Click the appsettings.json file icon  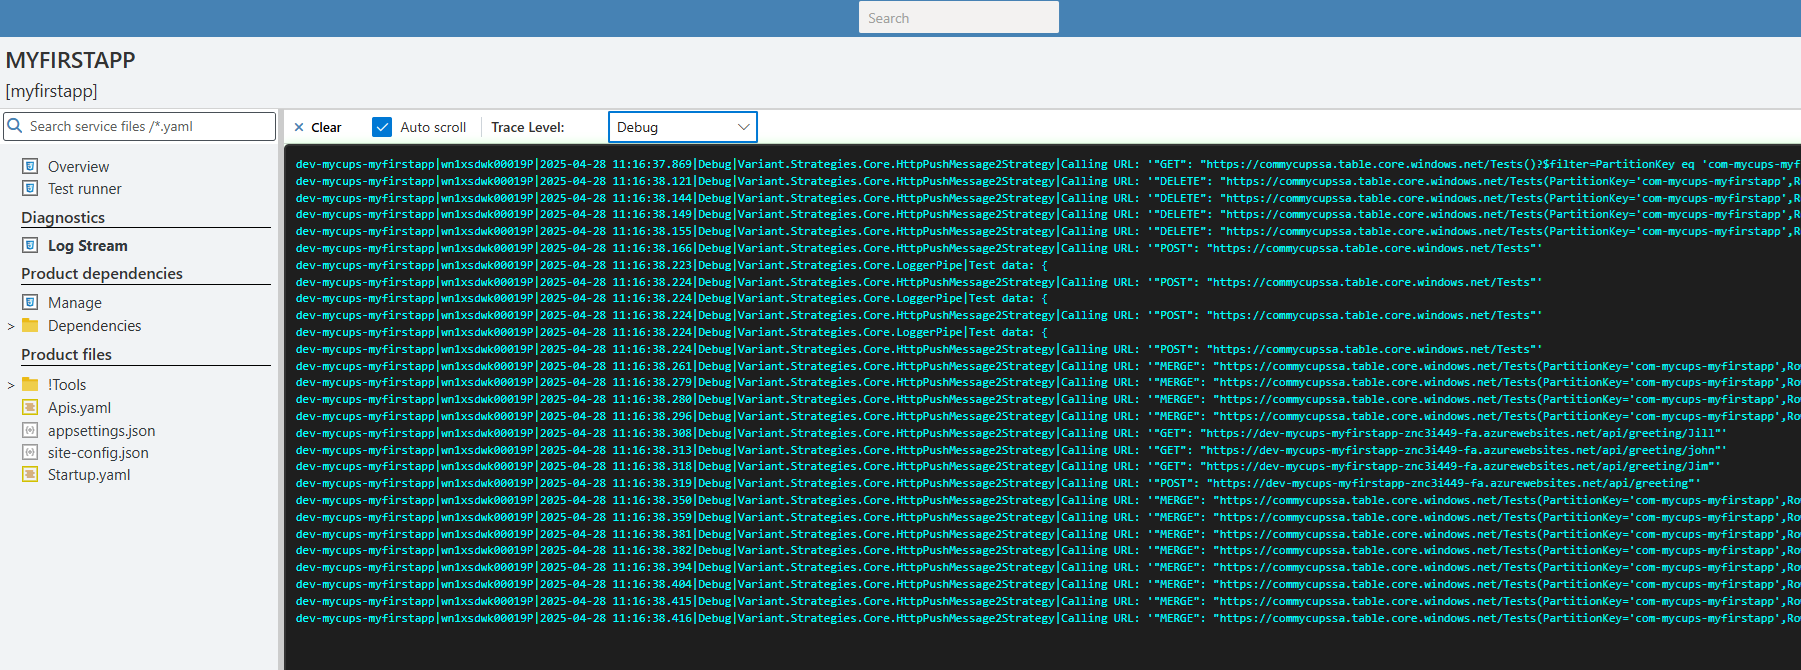click(x=30, y=430)
